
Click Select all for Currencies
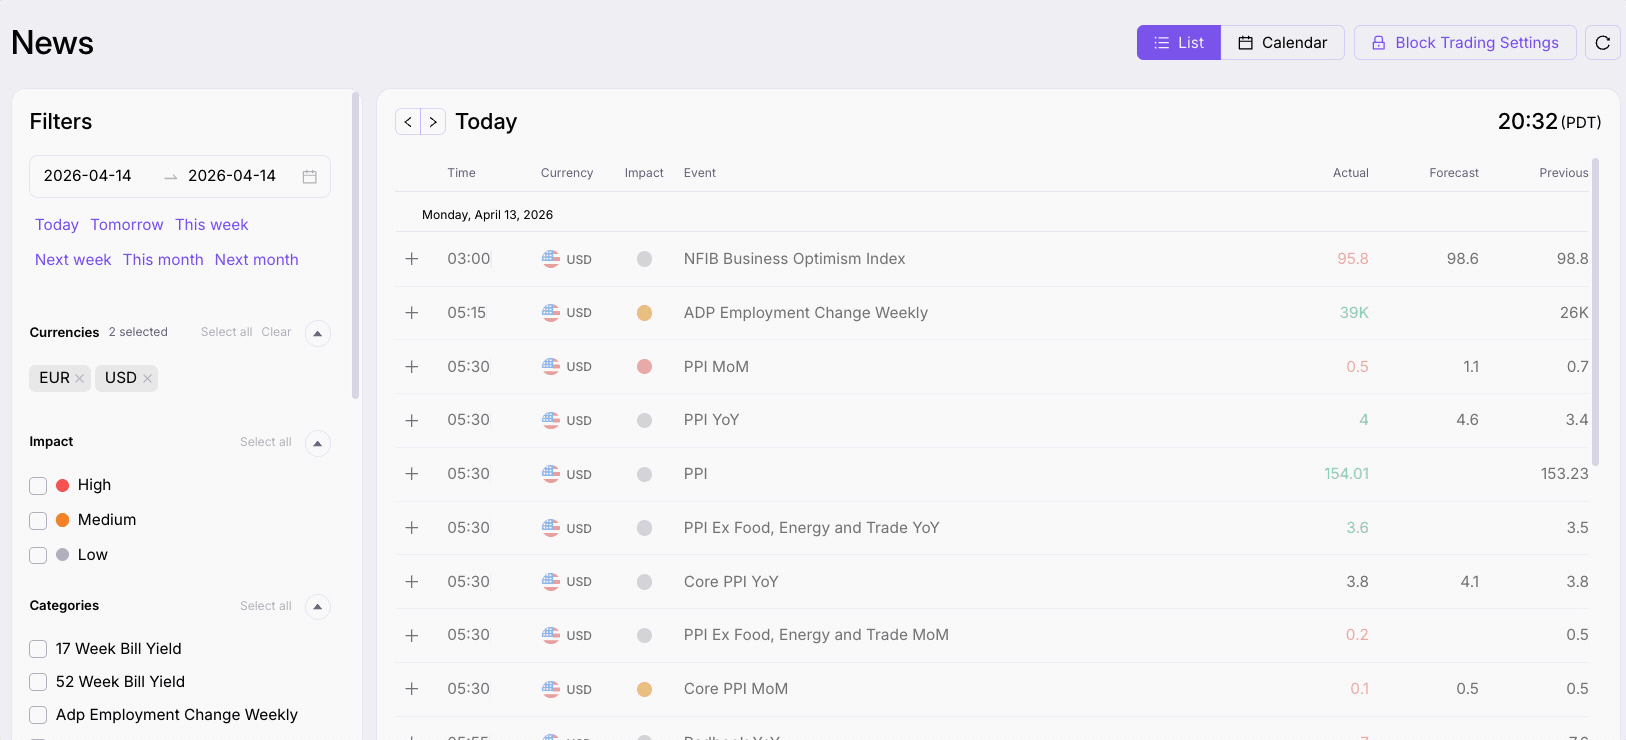(x=226, y=332)
